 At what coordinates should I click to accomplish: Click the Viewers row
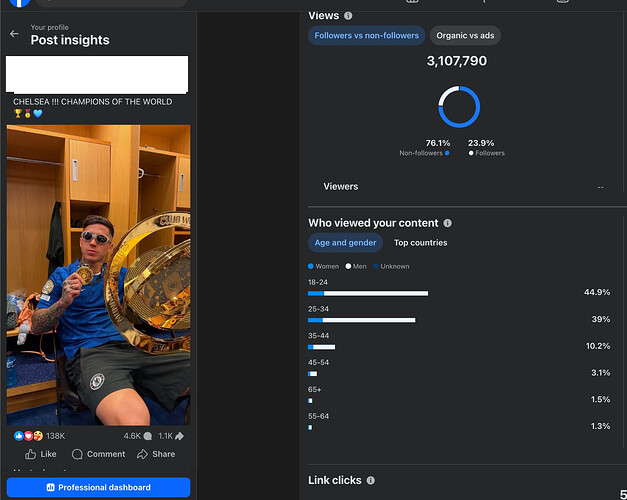click(462, 187)
